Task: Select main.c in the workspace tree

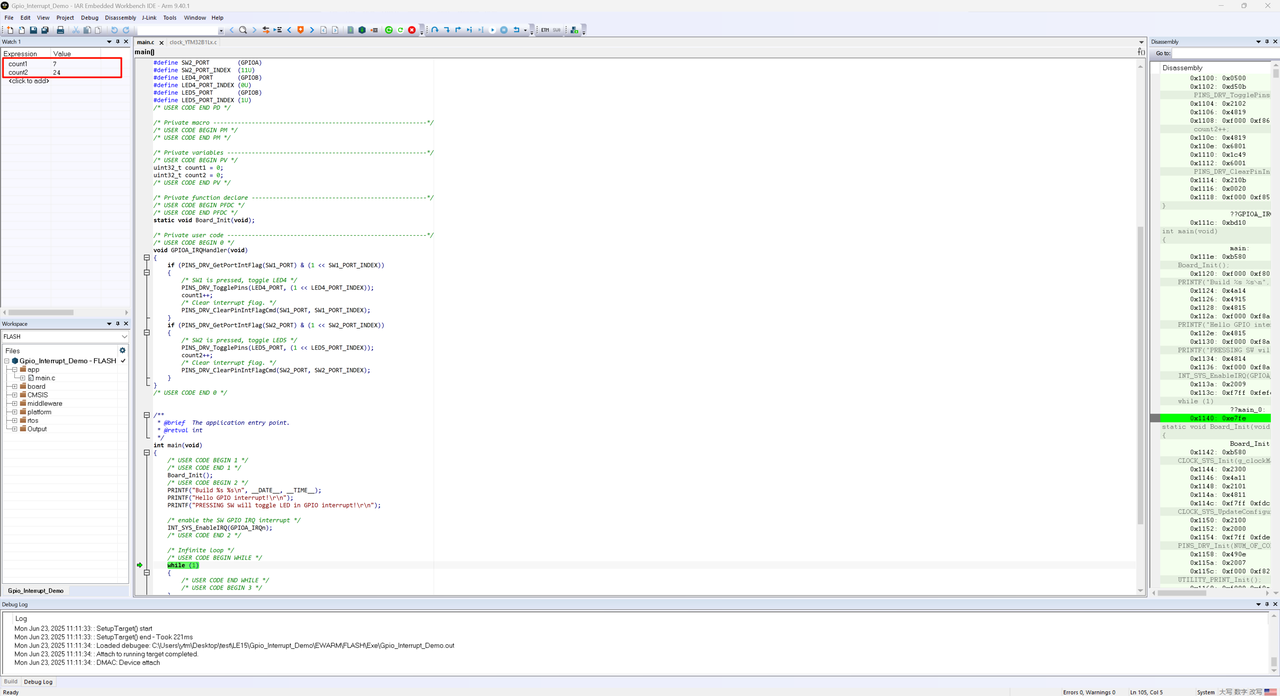Action: 45,378
